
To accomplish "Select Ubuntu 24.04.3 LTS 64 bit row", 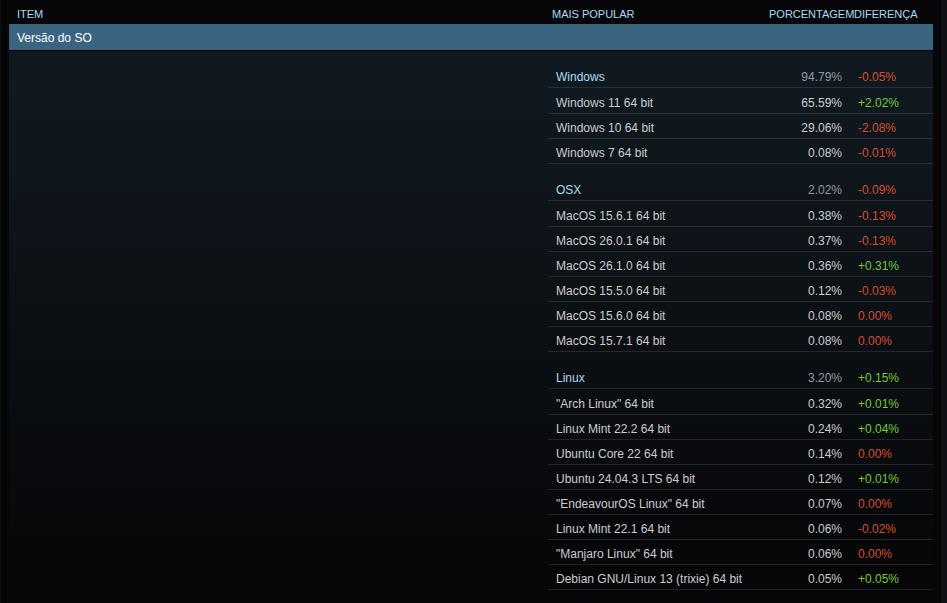I will pos(625,479).
